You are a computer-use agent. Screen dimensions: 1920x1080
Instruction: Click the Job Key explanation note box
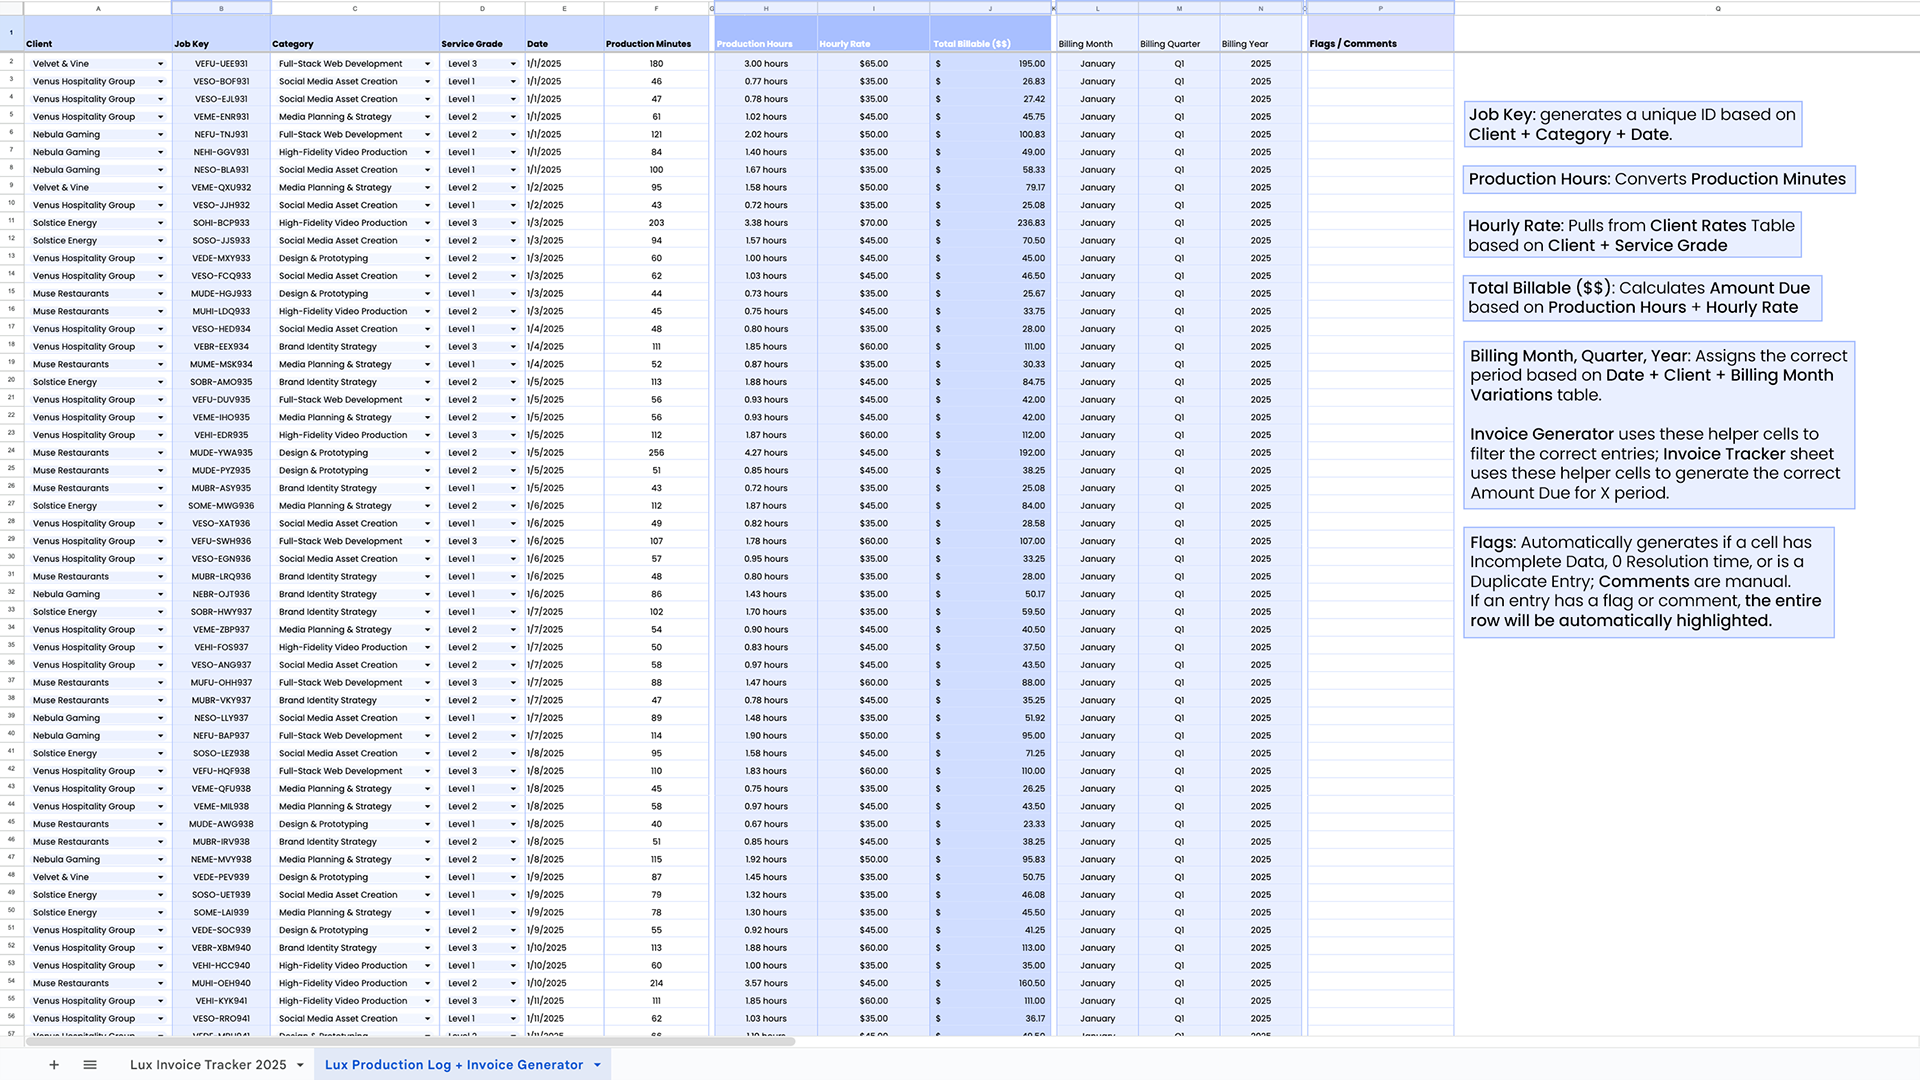1632,124
